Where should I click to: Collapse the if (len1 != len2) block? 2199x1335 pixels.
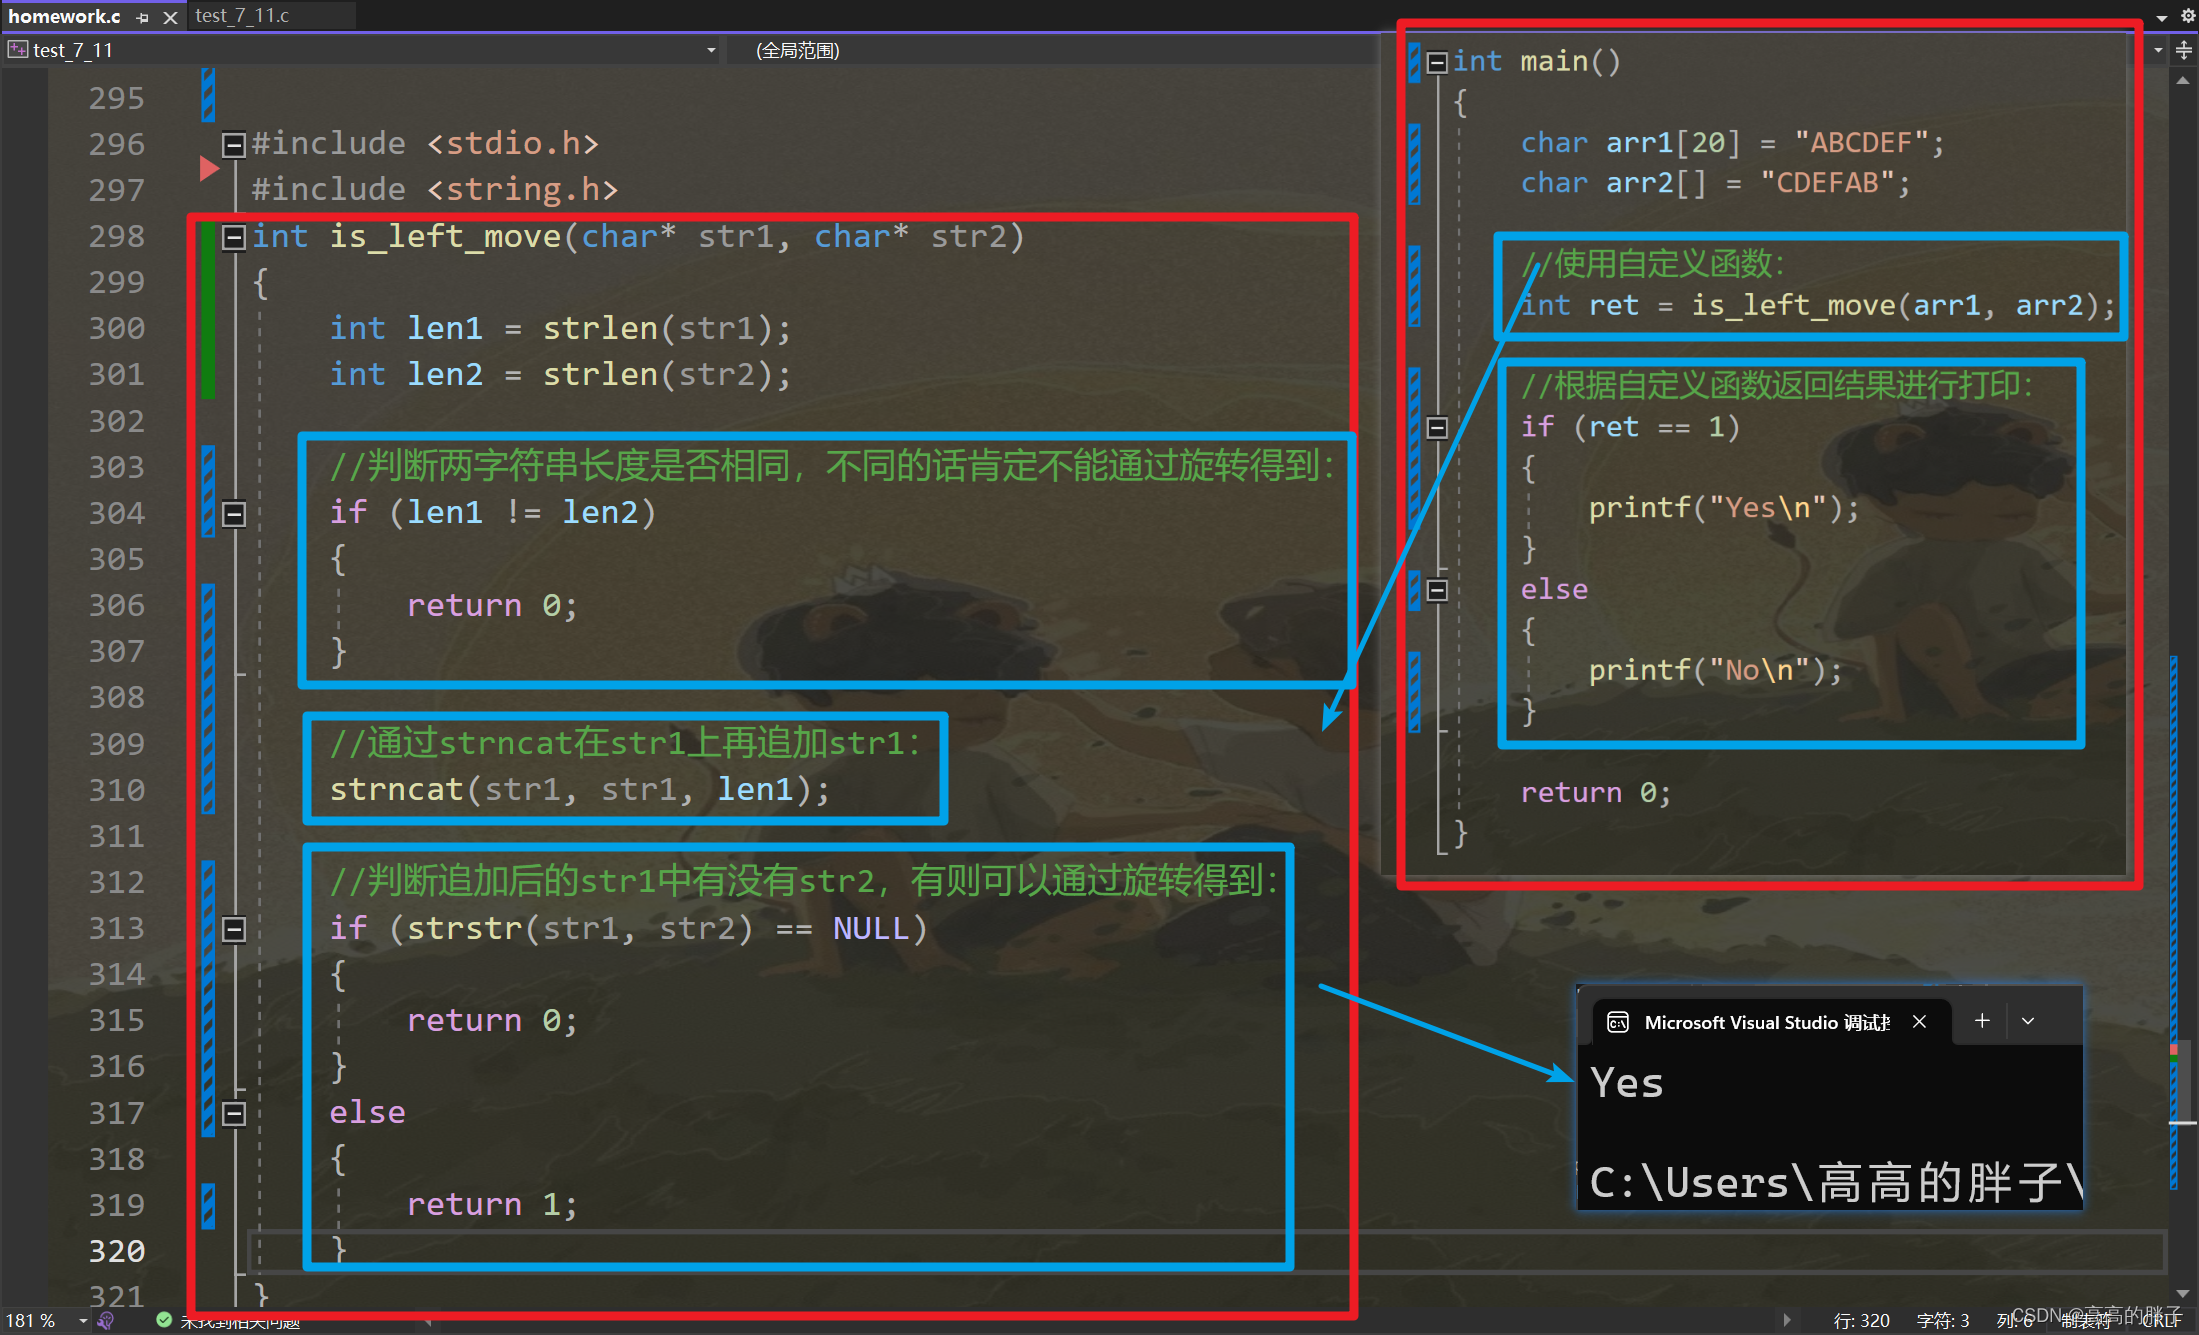click(x=233, y=514)
